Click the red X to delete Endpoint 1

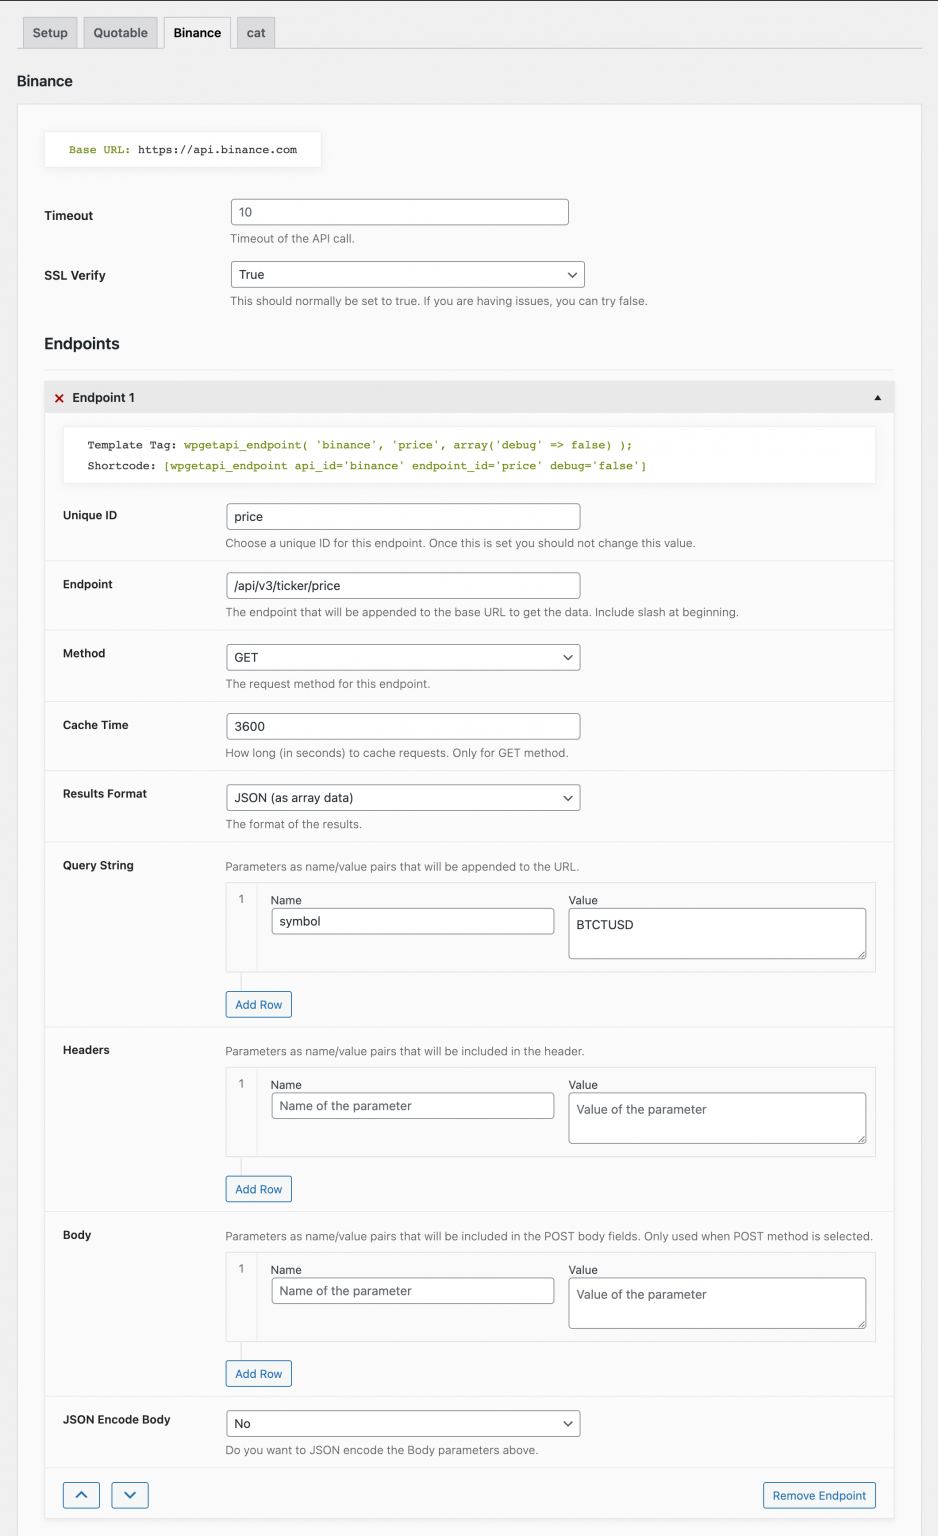(x=59, y=397)
